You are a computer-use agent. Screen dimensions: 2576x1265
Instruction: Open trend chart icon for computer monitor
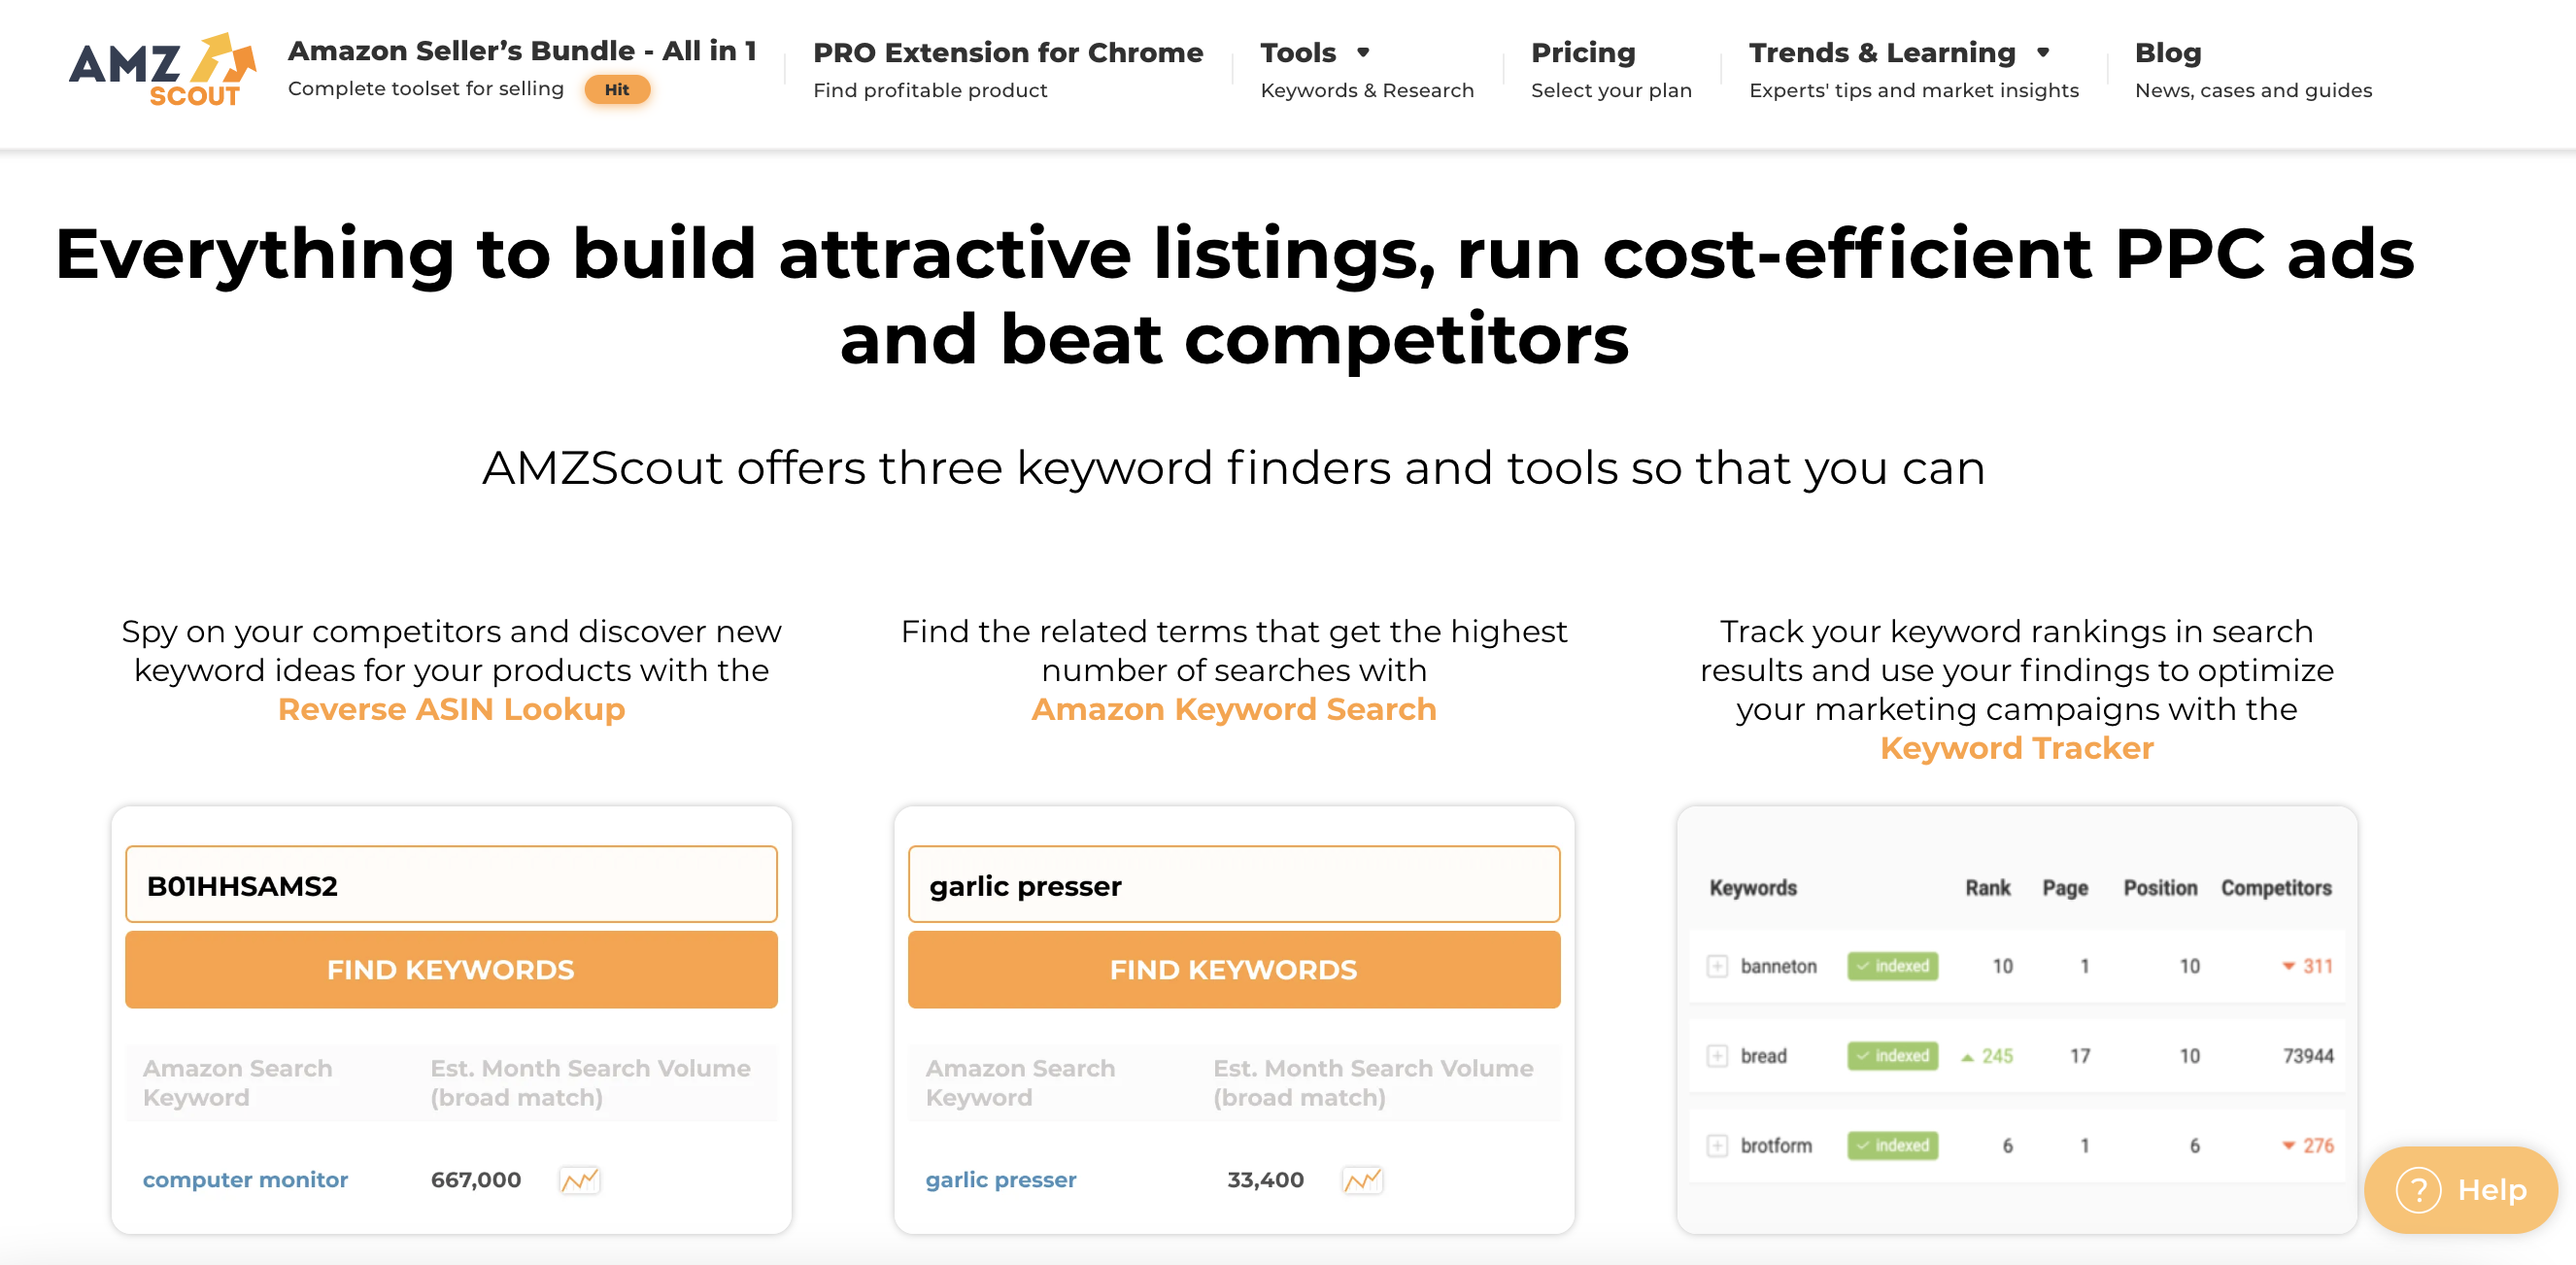coord(579,1180)
